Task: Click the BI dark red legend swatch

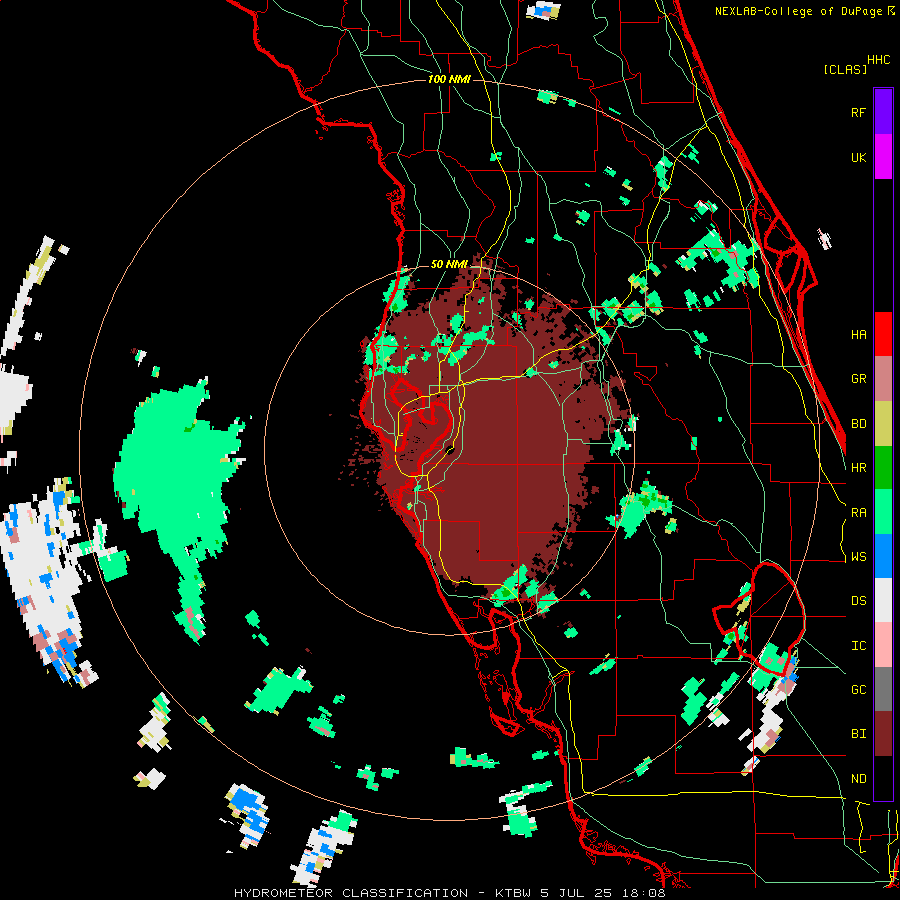Action: click(x=883, y=734)
